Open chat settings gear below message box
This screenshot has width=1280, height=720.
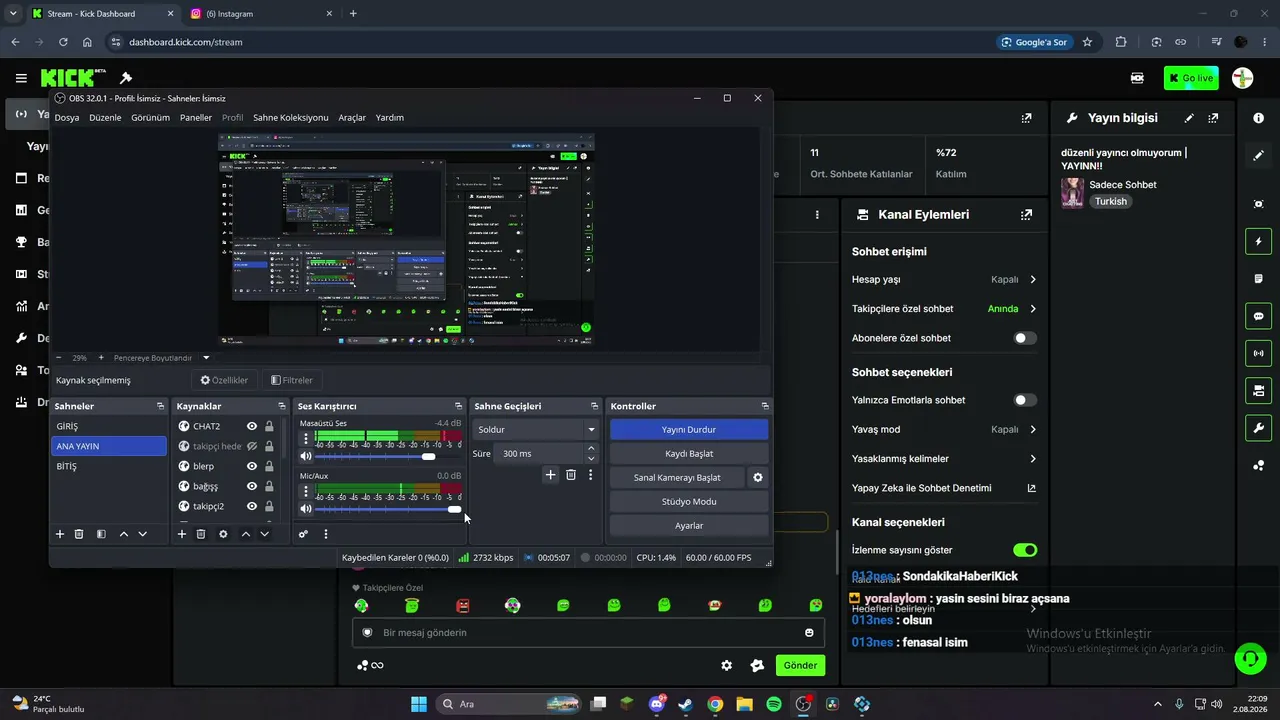point(727,665)
